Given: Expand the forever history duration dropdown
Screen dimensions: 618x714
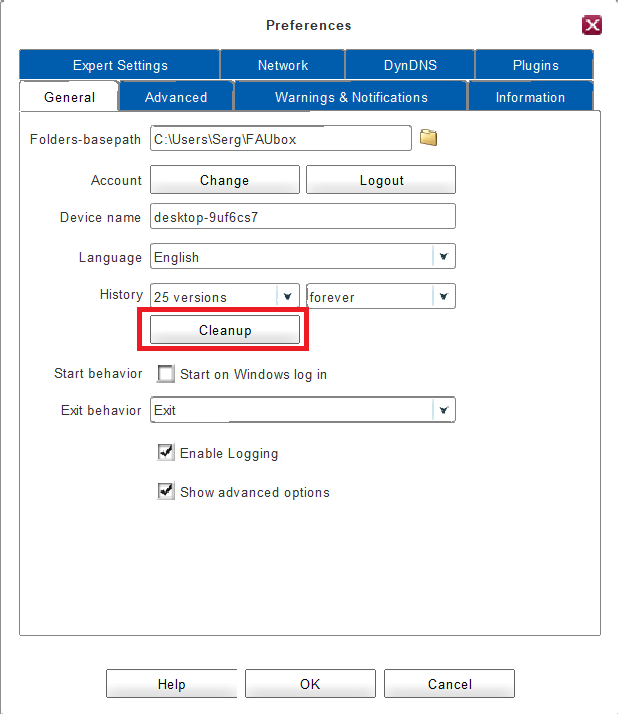Looking at the screenshot, I should 444,296.
